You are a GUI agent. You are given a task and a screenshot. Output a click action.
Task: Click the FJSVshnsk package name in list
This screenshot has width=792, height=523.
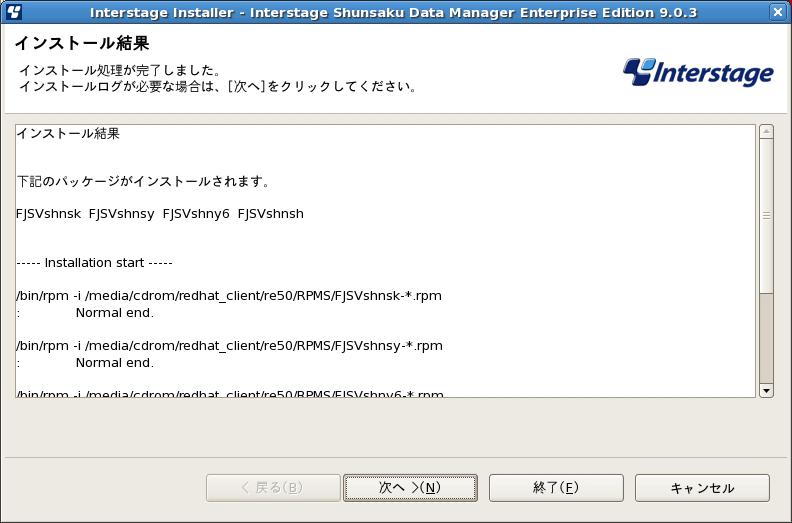(x=48, y=214)
